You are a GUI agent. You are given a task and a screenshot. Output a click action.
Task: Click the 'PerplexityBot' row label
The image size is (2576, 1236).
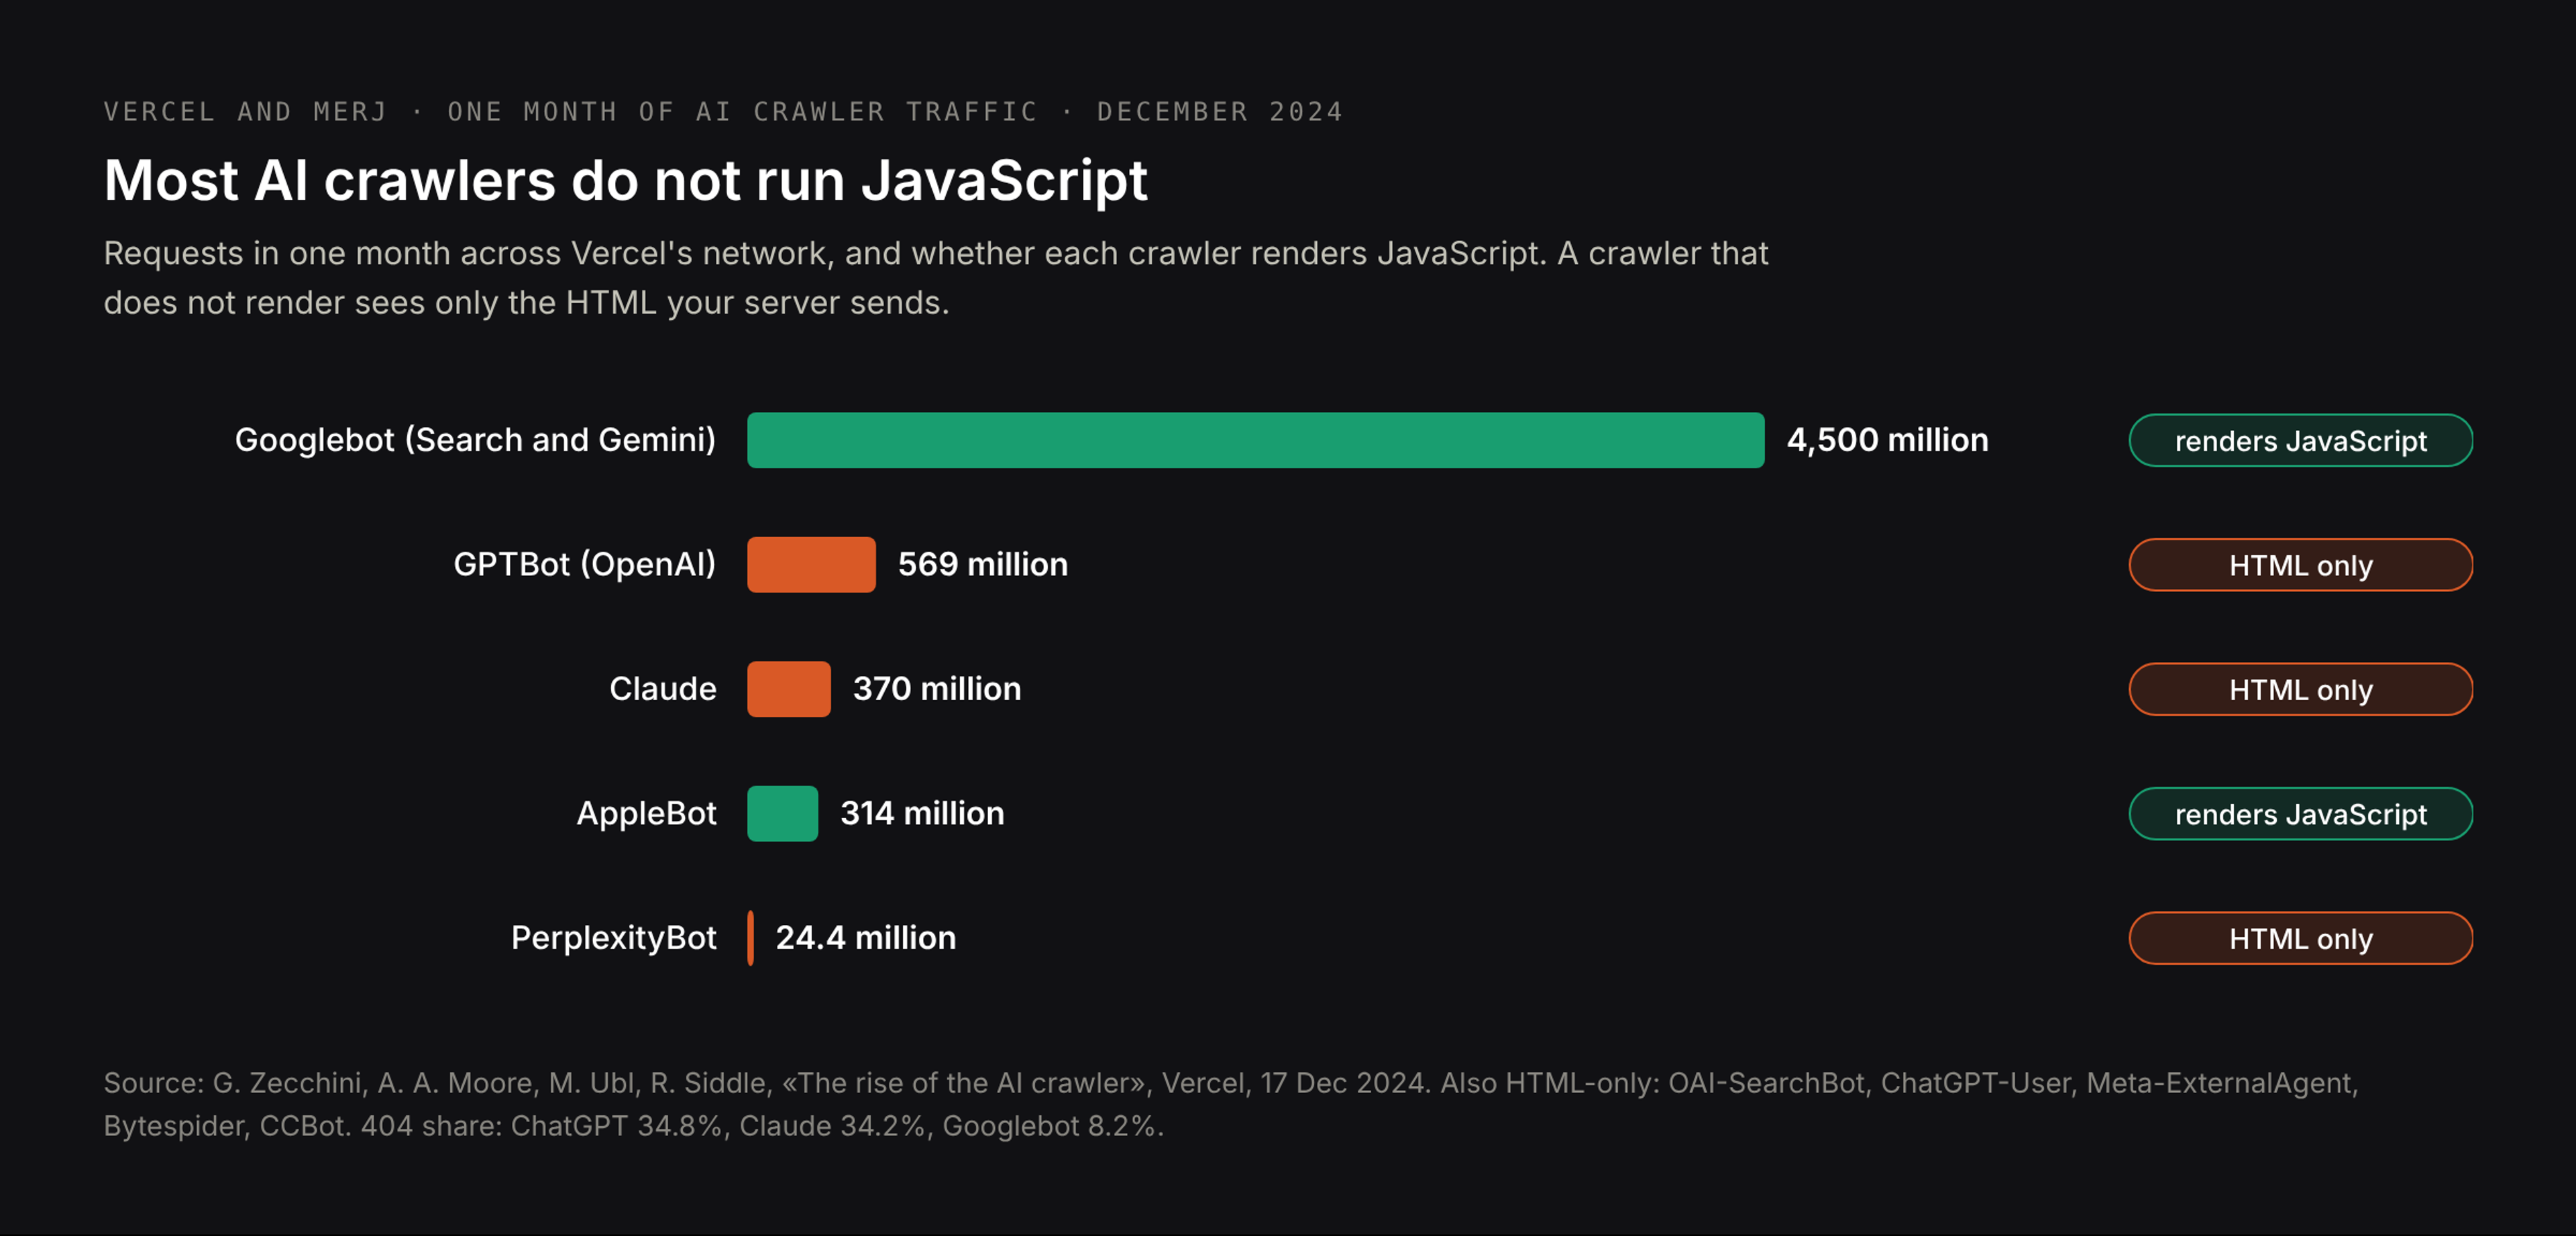[x=614, y=938]
